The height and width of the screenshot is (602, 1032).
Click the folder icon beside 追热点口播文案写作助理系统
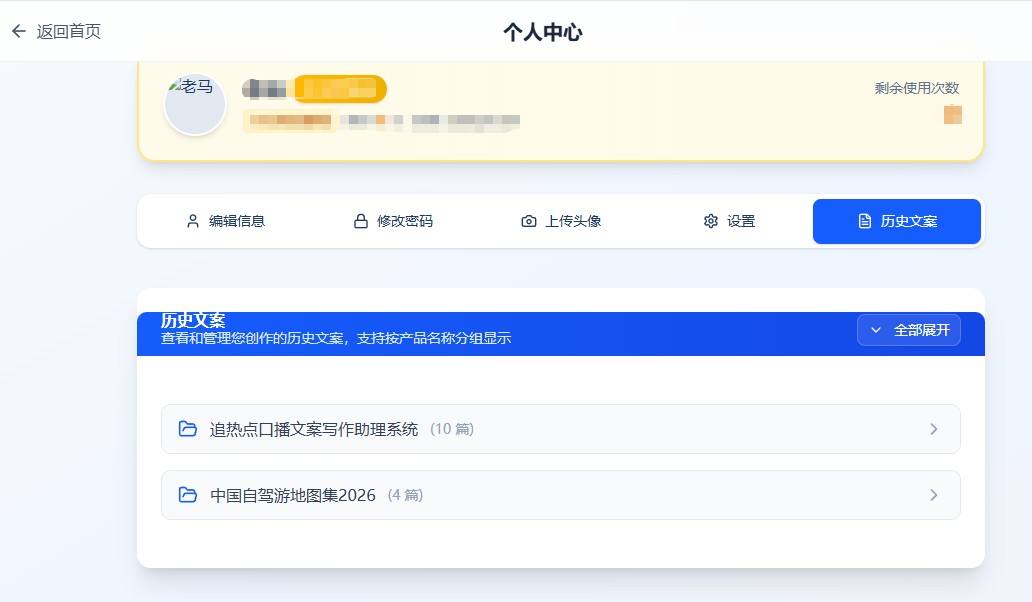pyautogui.click(x=188, y=429)
